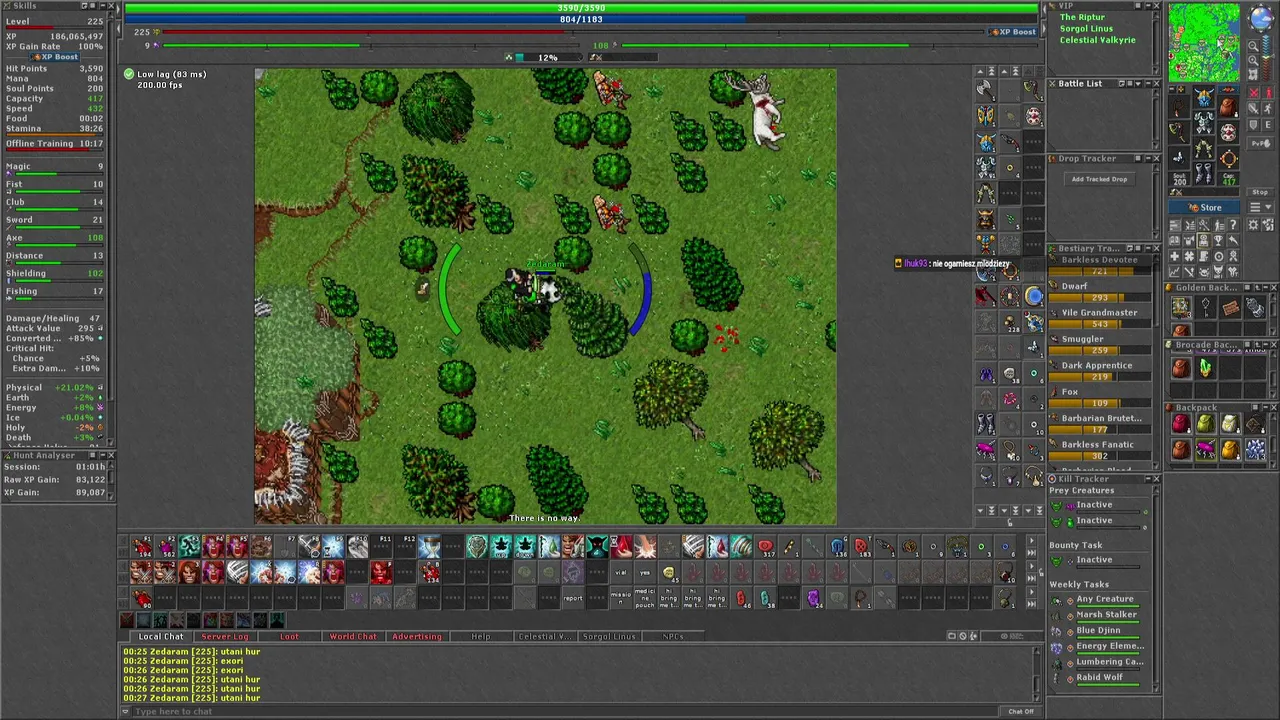Click the yes action bar button
The height and width of the screenshot is (720, 1280).
click(x=645, y=572)
